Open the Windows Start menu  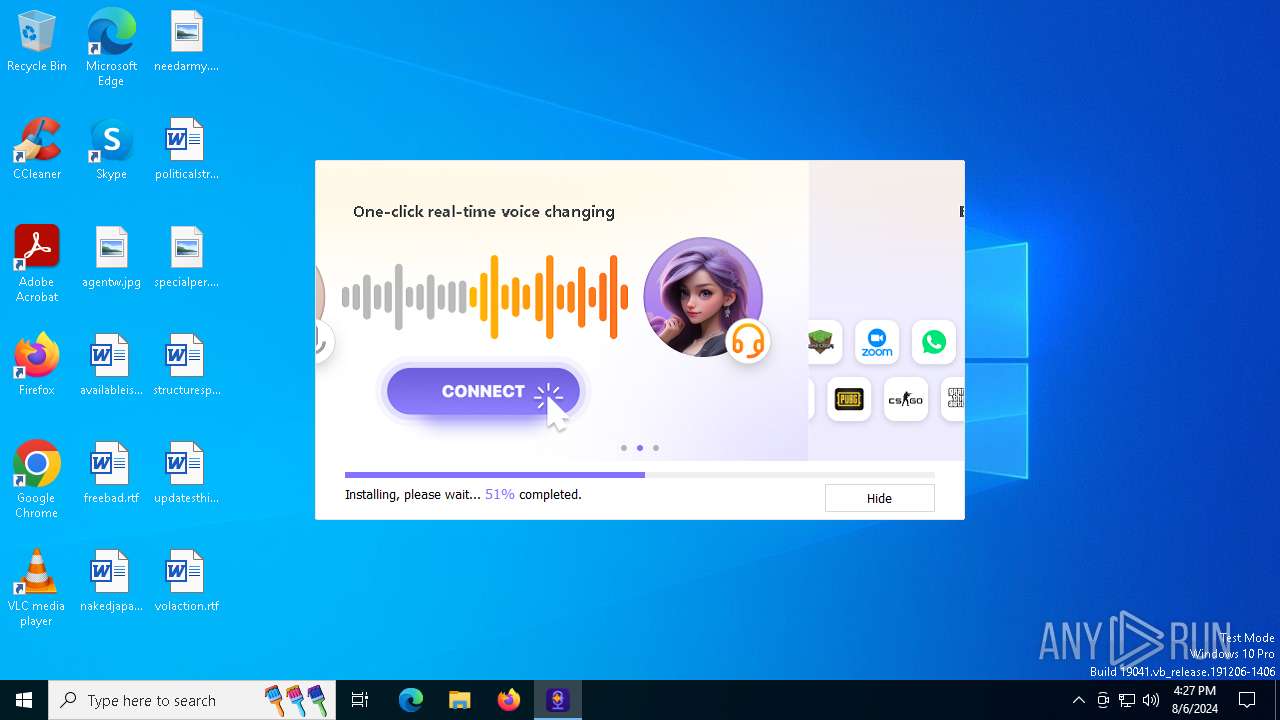tap(24, 700)
